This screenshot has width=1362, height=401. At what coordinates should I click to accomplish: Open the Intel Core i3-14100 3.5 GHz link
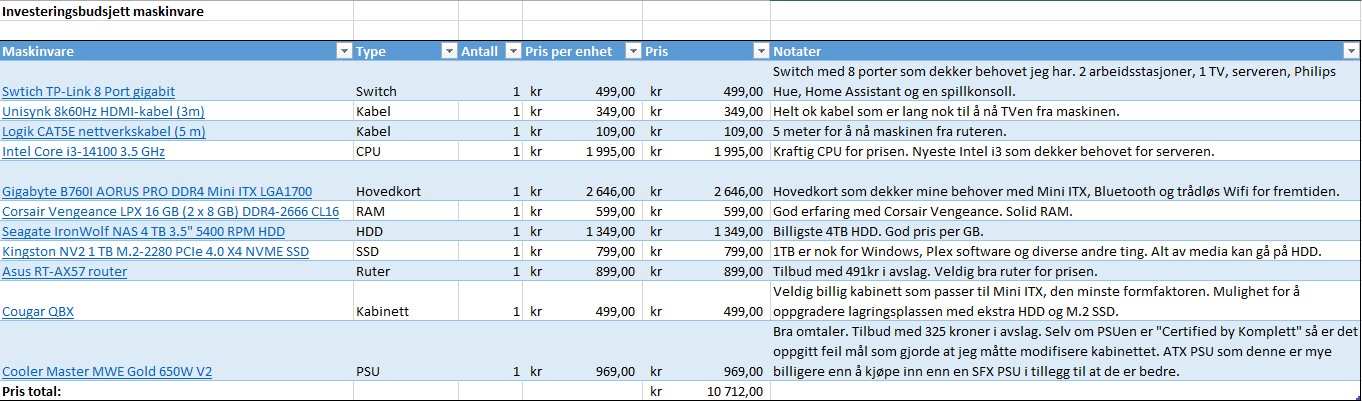[84, 151]
